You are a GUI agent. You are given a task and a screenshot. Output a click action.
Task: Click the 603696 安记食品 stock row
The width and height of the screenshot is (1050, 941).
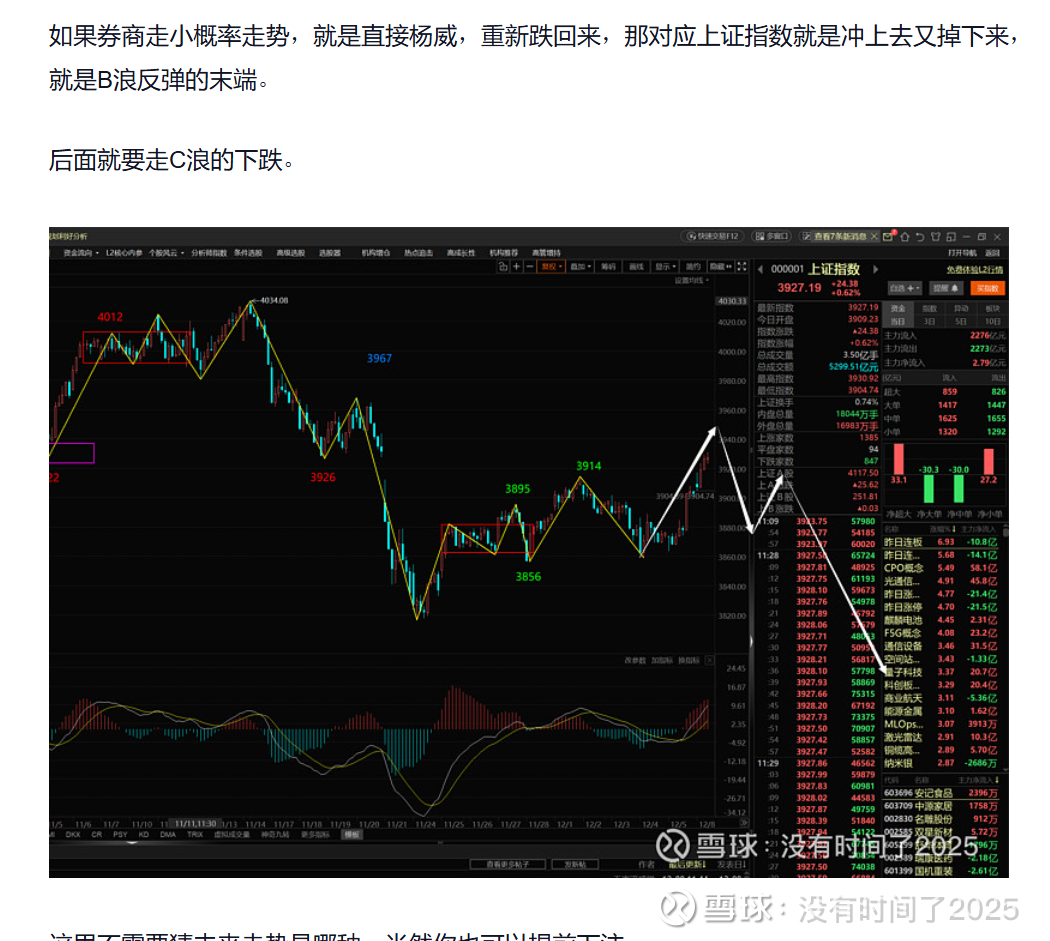[x=942, y=793]
